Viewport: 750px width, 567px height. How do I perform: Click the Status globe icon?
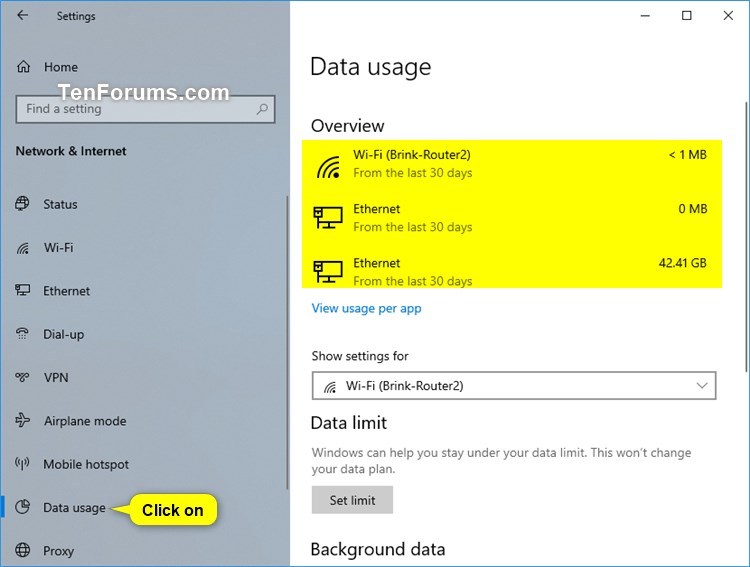coord(22,203)
